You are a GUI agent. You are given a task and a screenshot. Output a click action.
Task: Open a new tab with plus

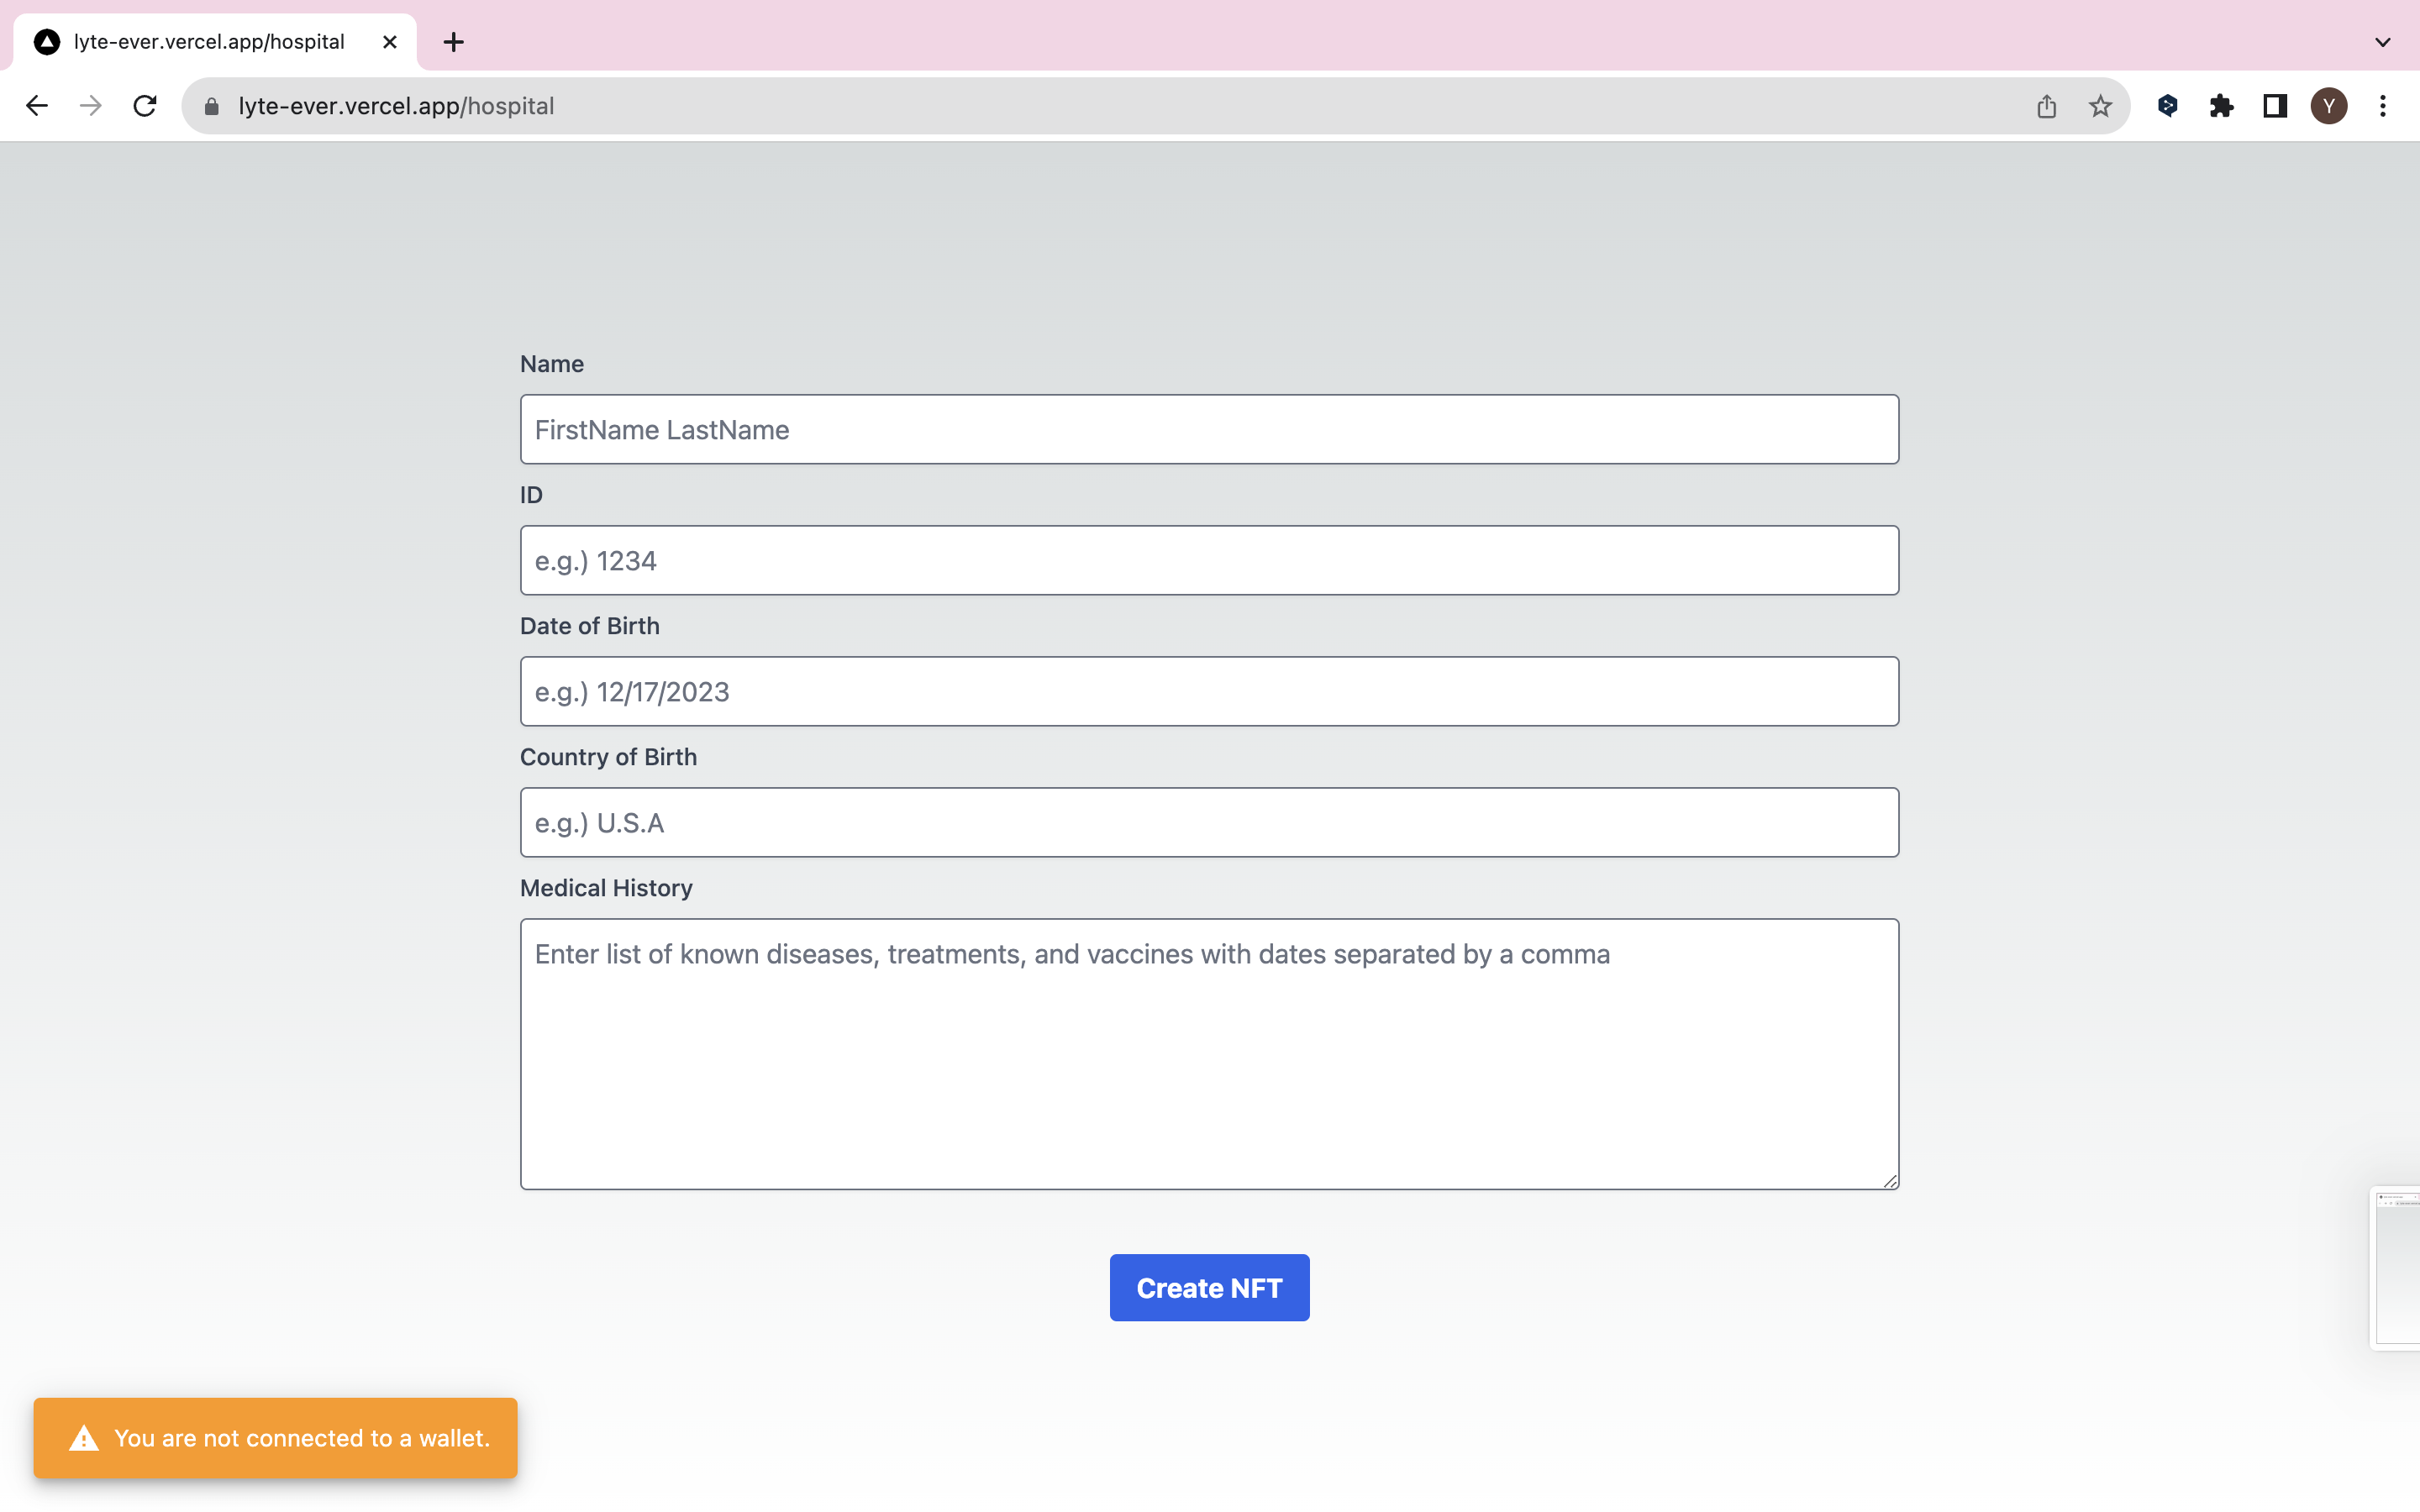pyautogui.click(x=453, y=42)
